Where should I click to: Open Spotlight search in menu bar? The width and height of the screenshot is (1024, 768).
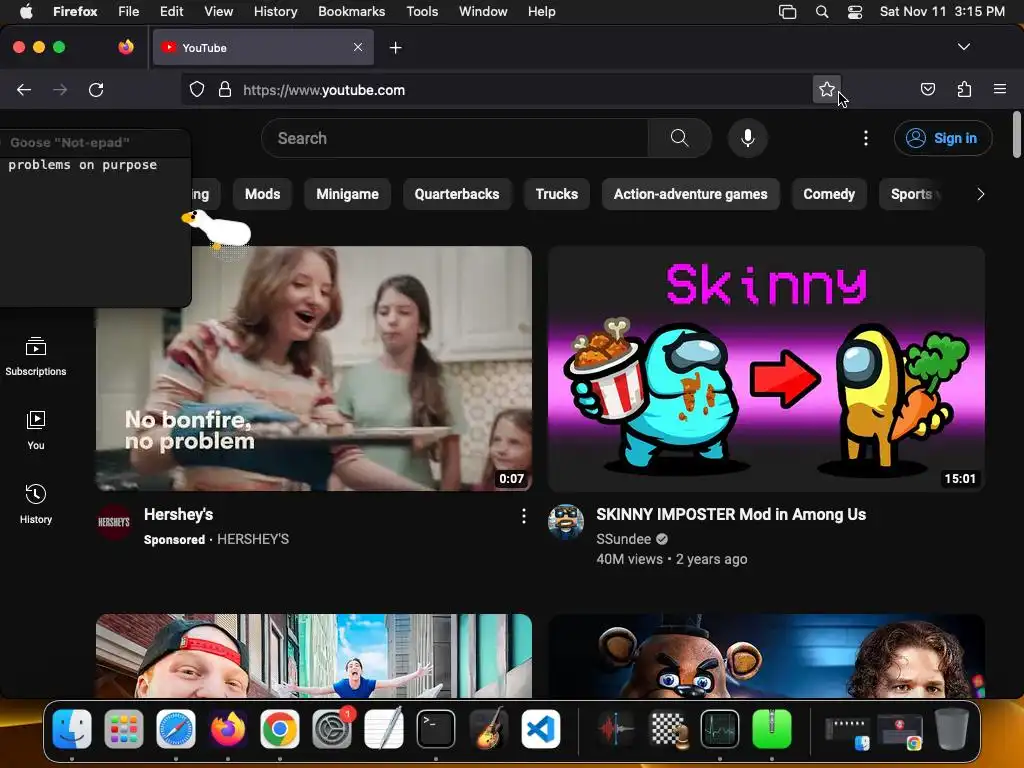point(822,11)
